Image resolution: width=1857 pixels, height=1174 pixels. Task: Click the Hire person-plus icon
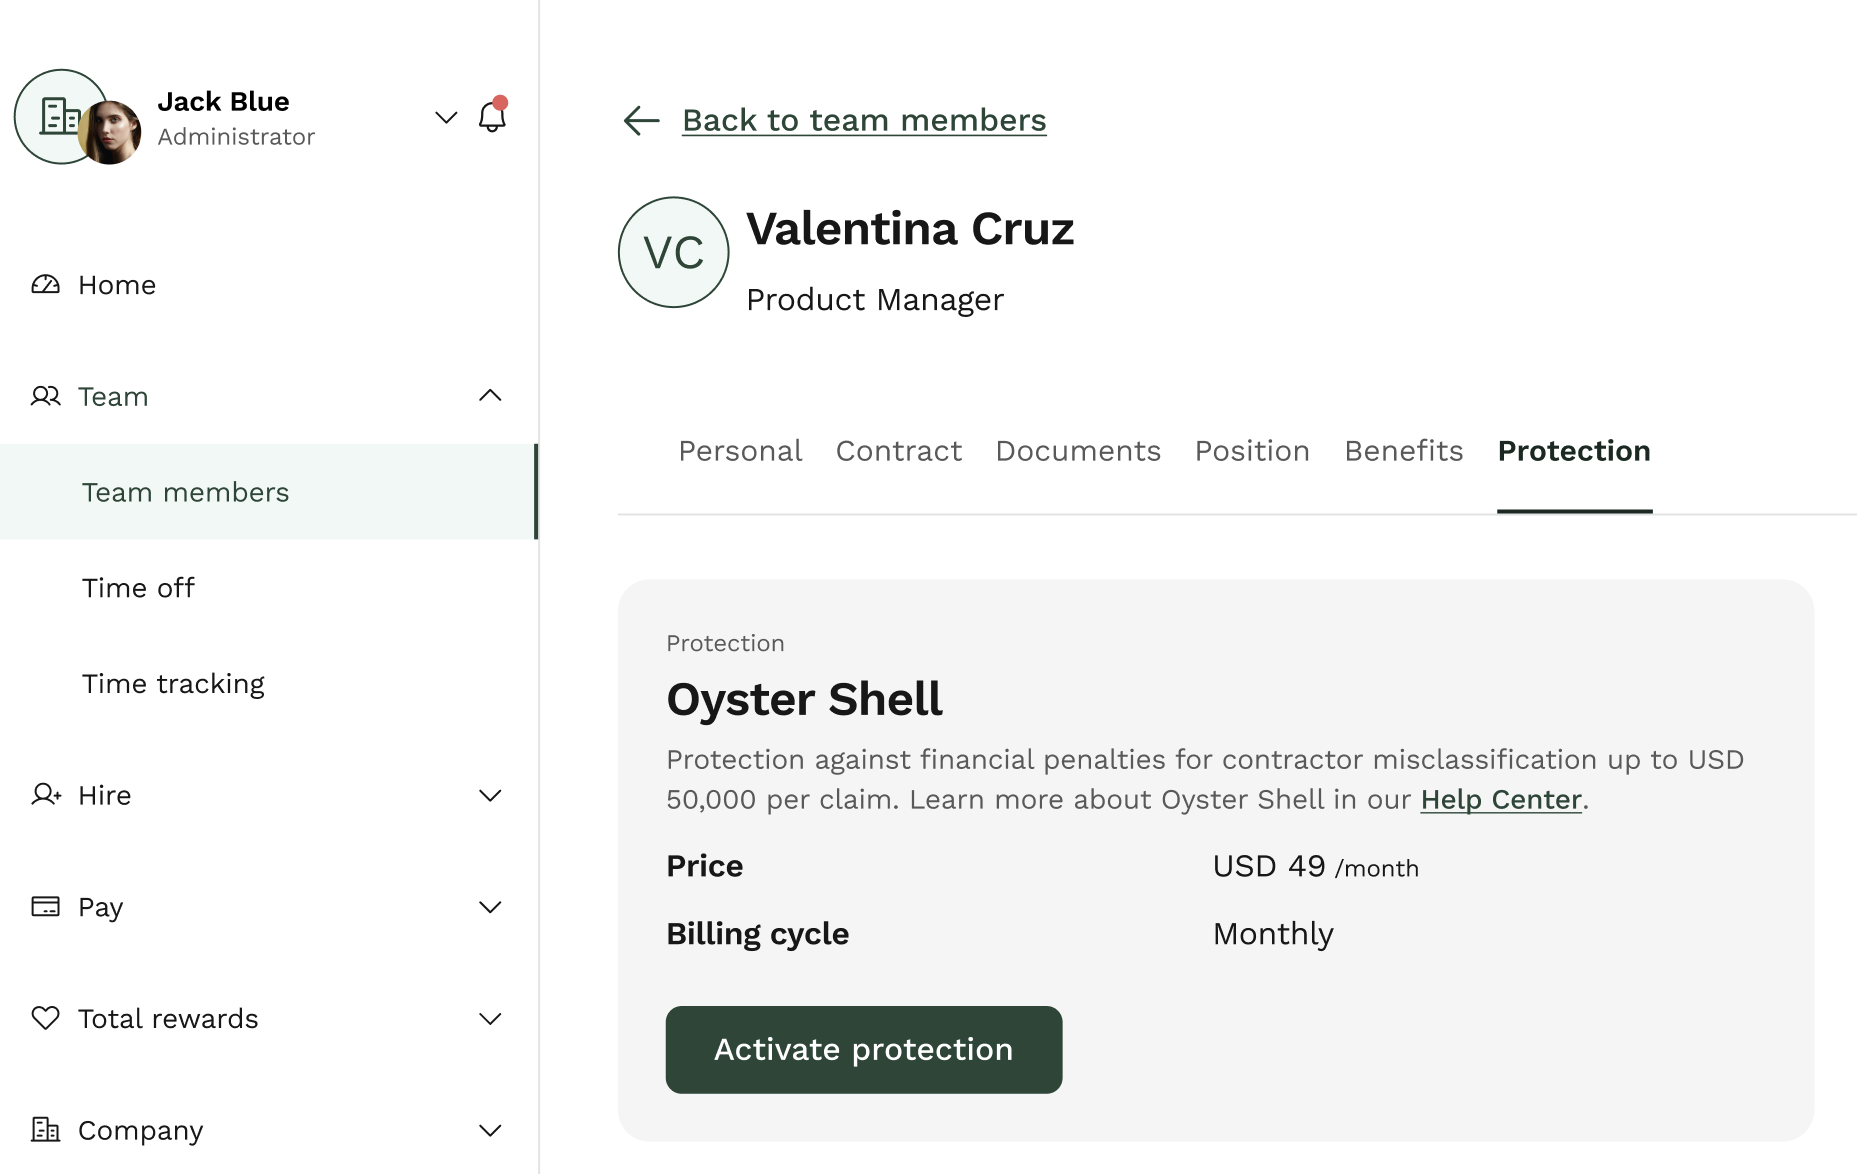(x=44, y=795)
